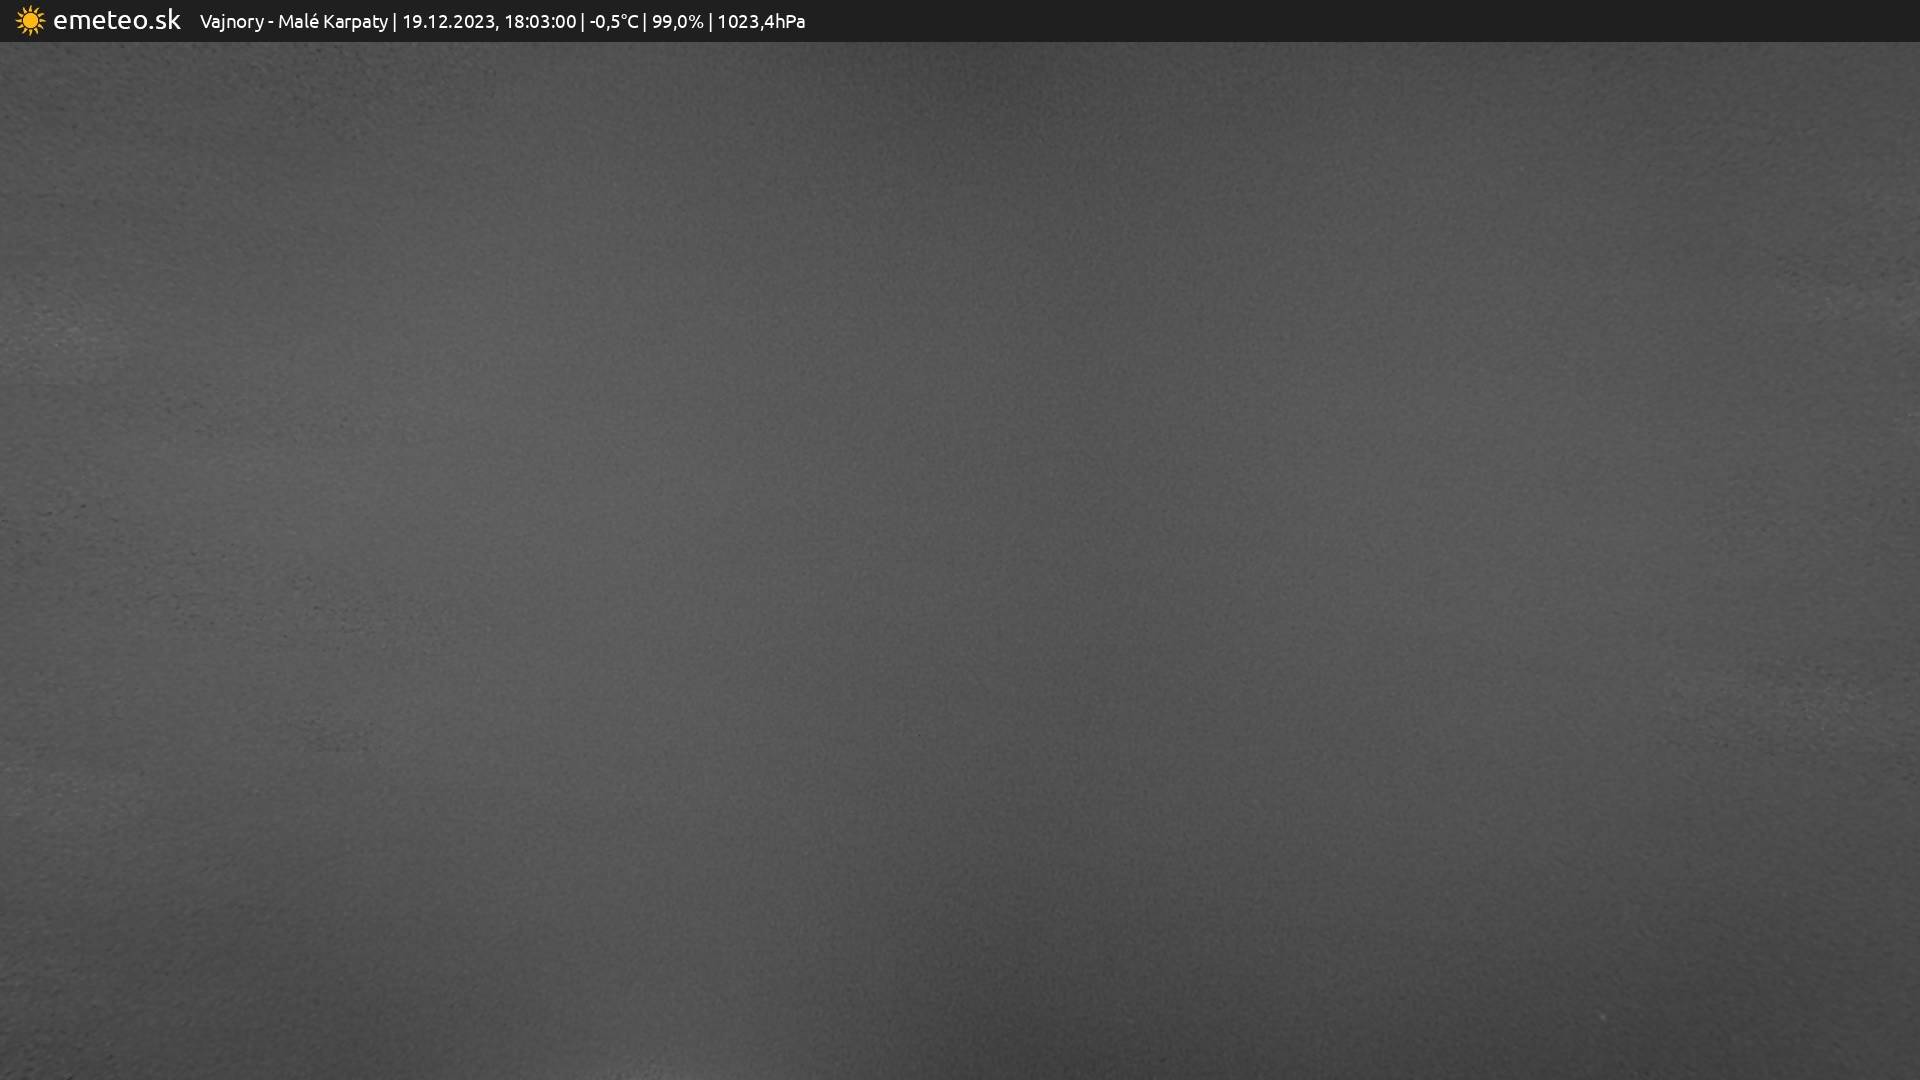Click the .sk suffix of the logo

[x=166, y=21]
